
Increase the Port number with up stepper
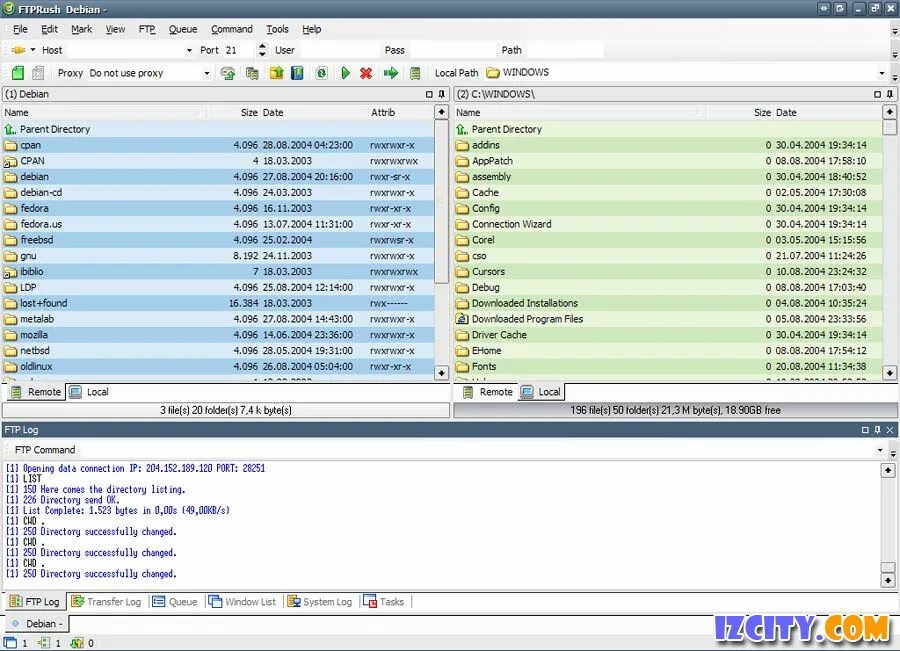(262, 46)
